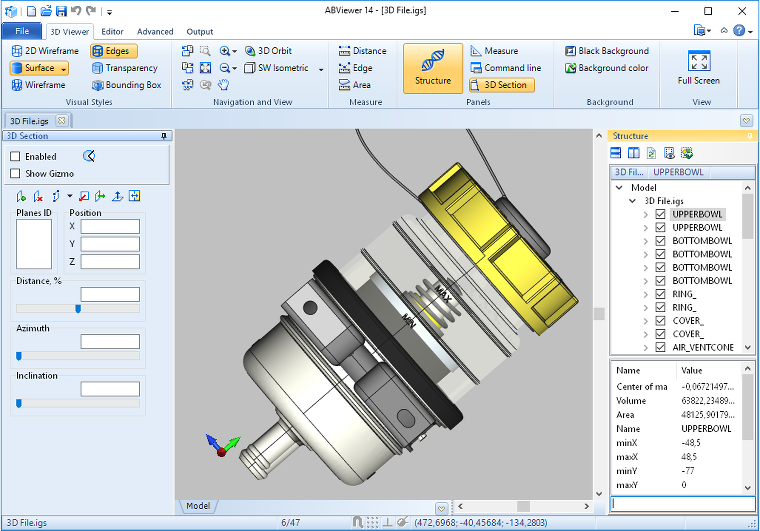Choose the Distance measure tool
This screenshot has height=531, width=760.
pyautogui.click(x=363, y=51)
